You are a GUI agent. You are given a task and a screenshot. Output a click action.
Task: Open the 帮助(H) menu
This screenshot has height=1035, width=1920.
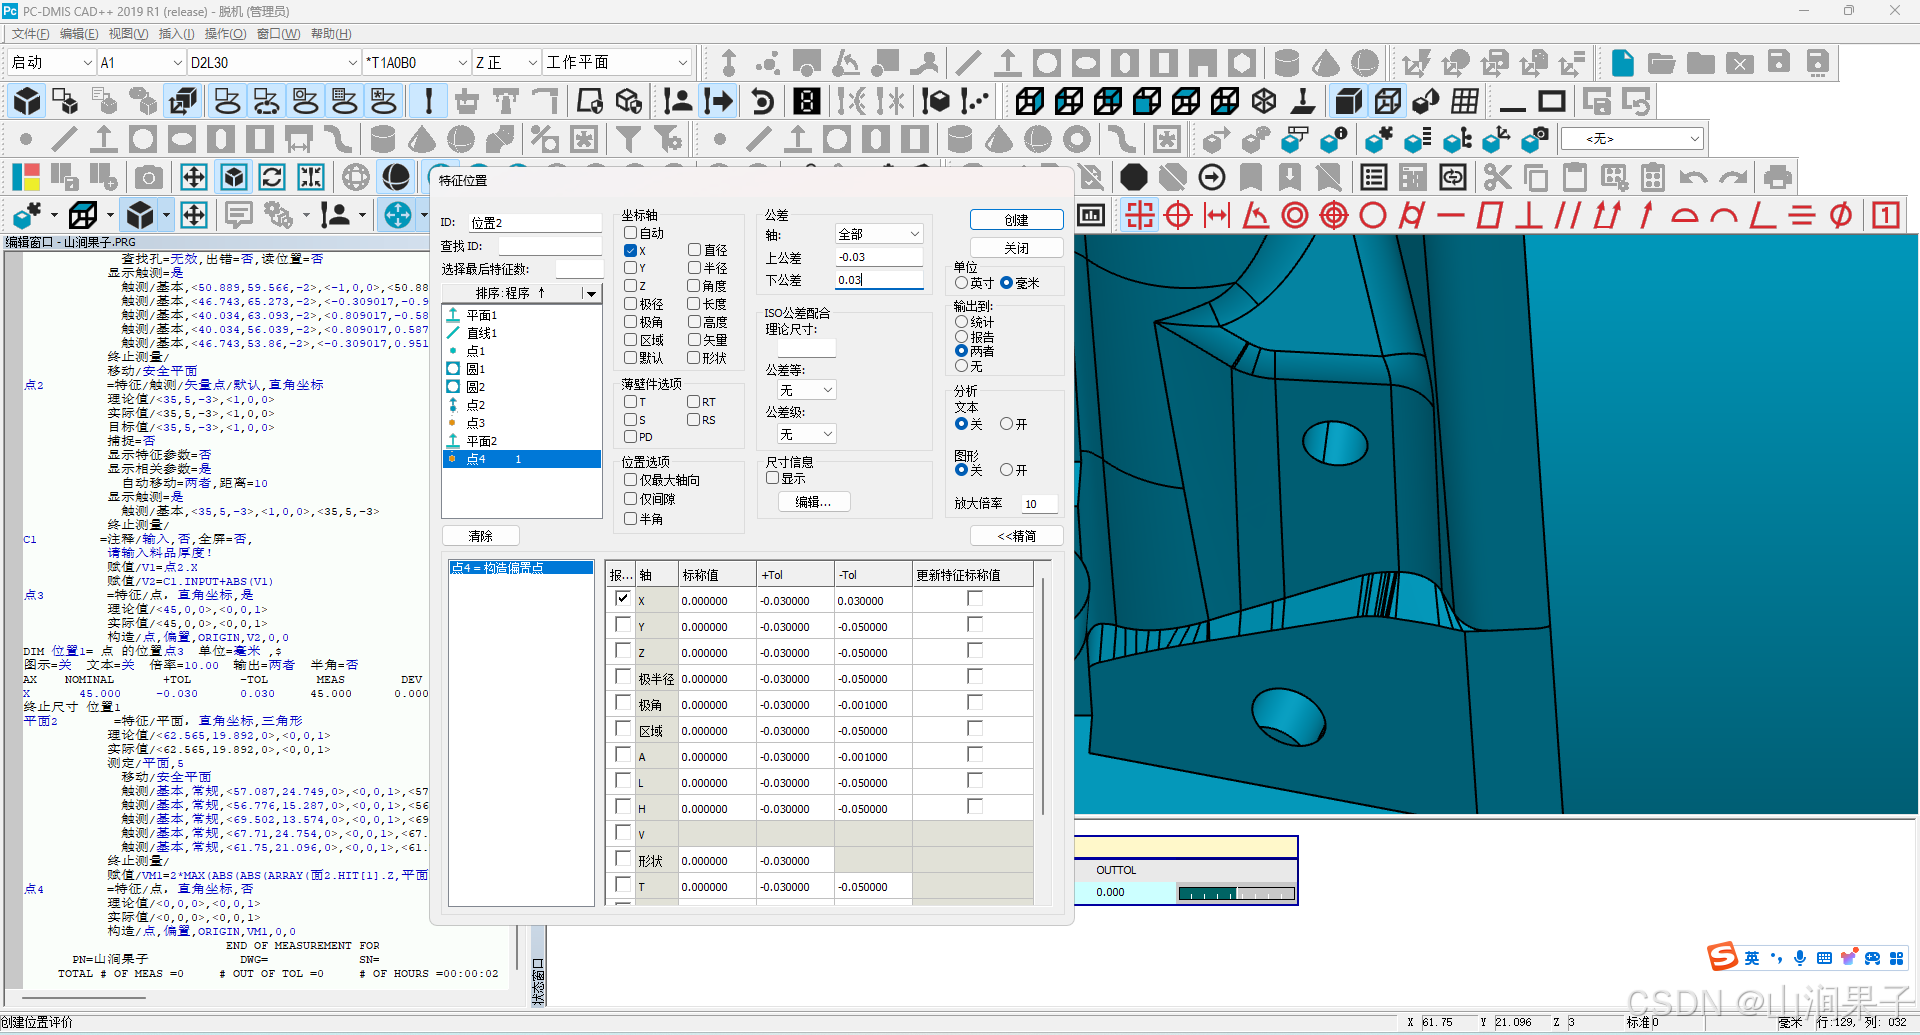(331, 34)
